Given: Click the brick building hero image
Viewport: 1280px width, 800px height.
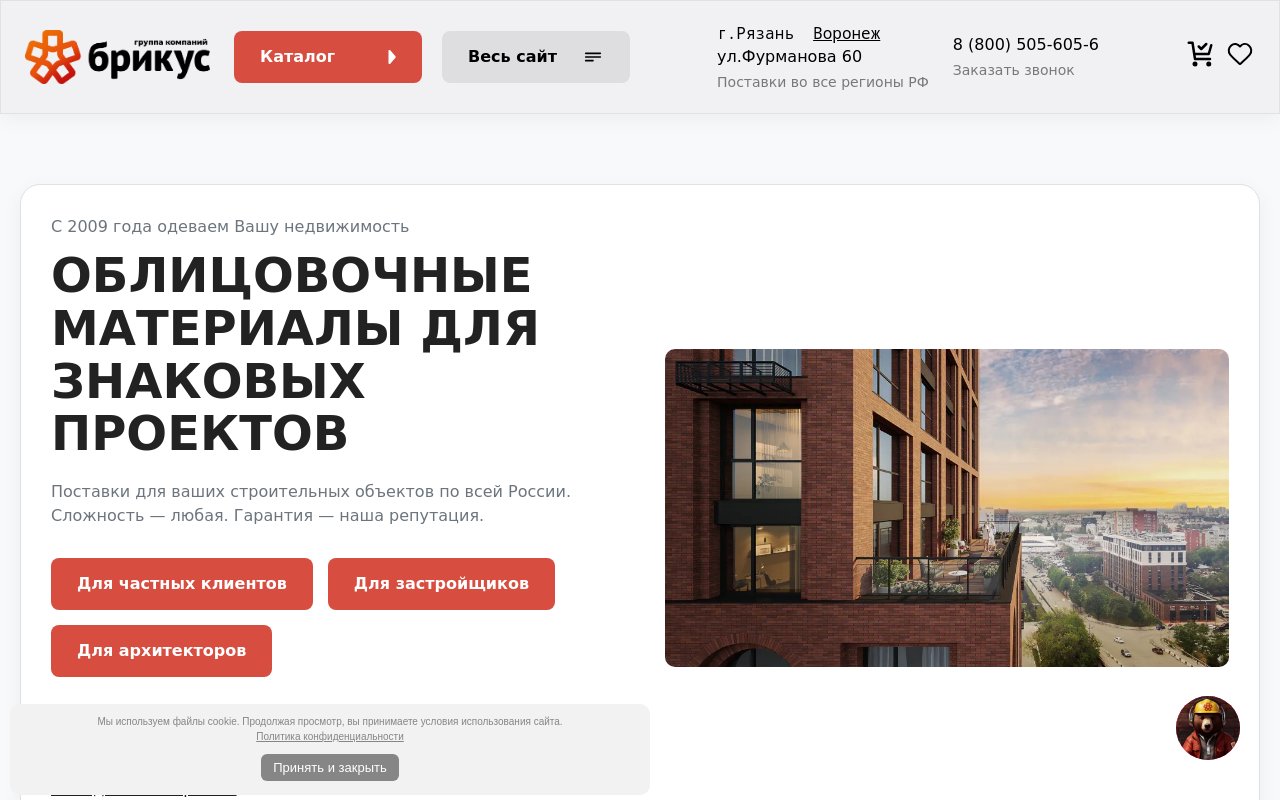Looking at the screenshot, I should (x=947, y=508).
